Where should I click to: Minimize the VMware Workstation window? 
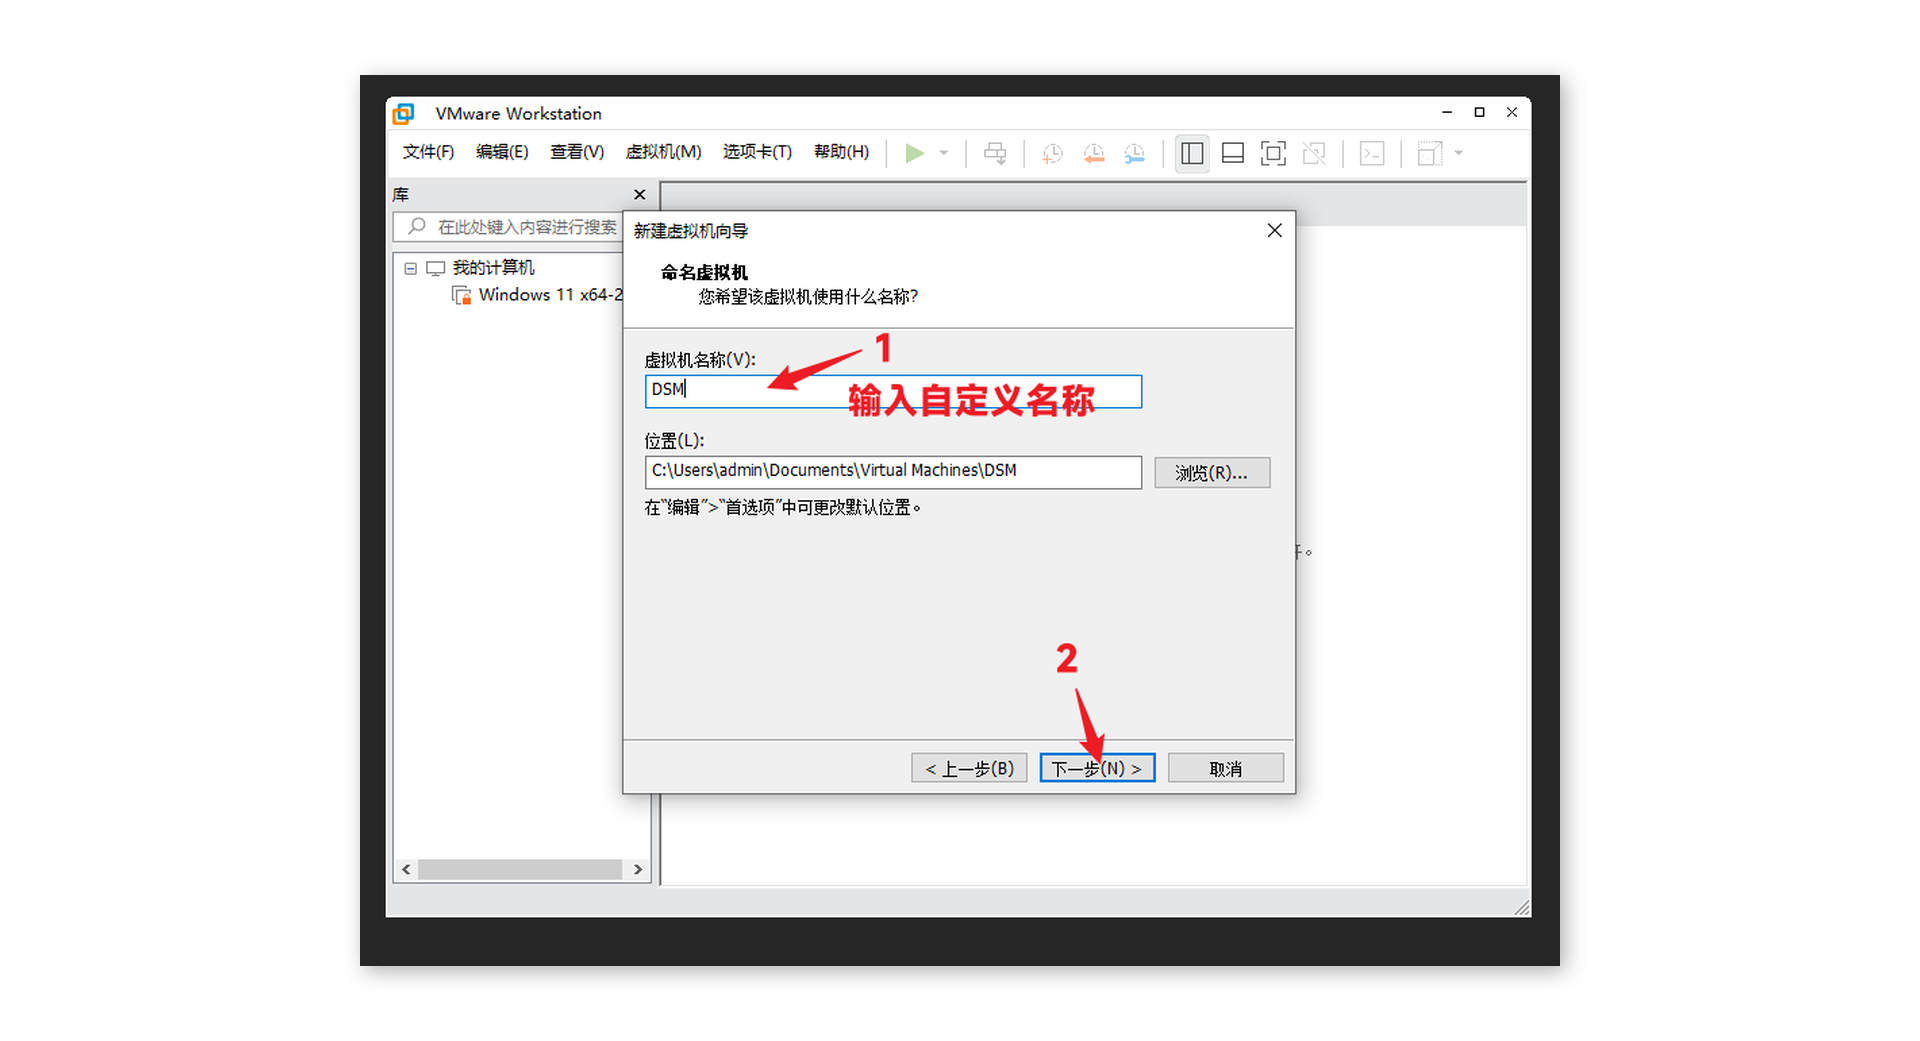point(1447,113)
